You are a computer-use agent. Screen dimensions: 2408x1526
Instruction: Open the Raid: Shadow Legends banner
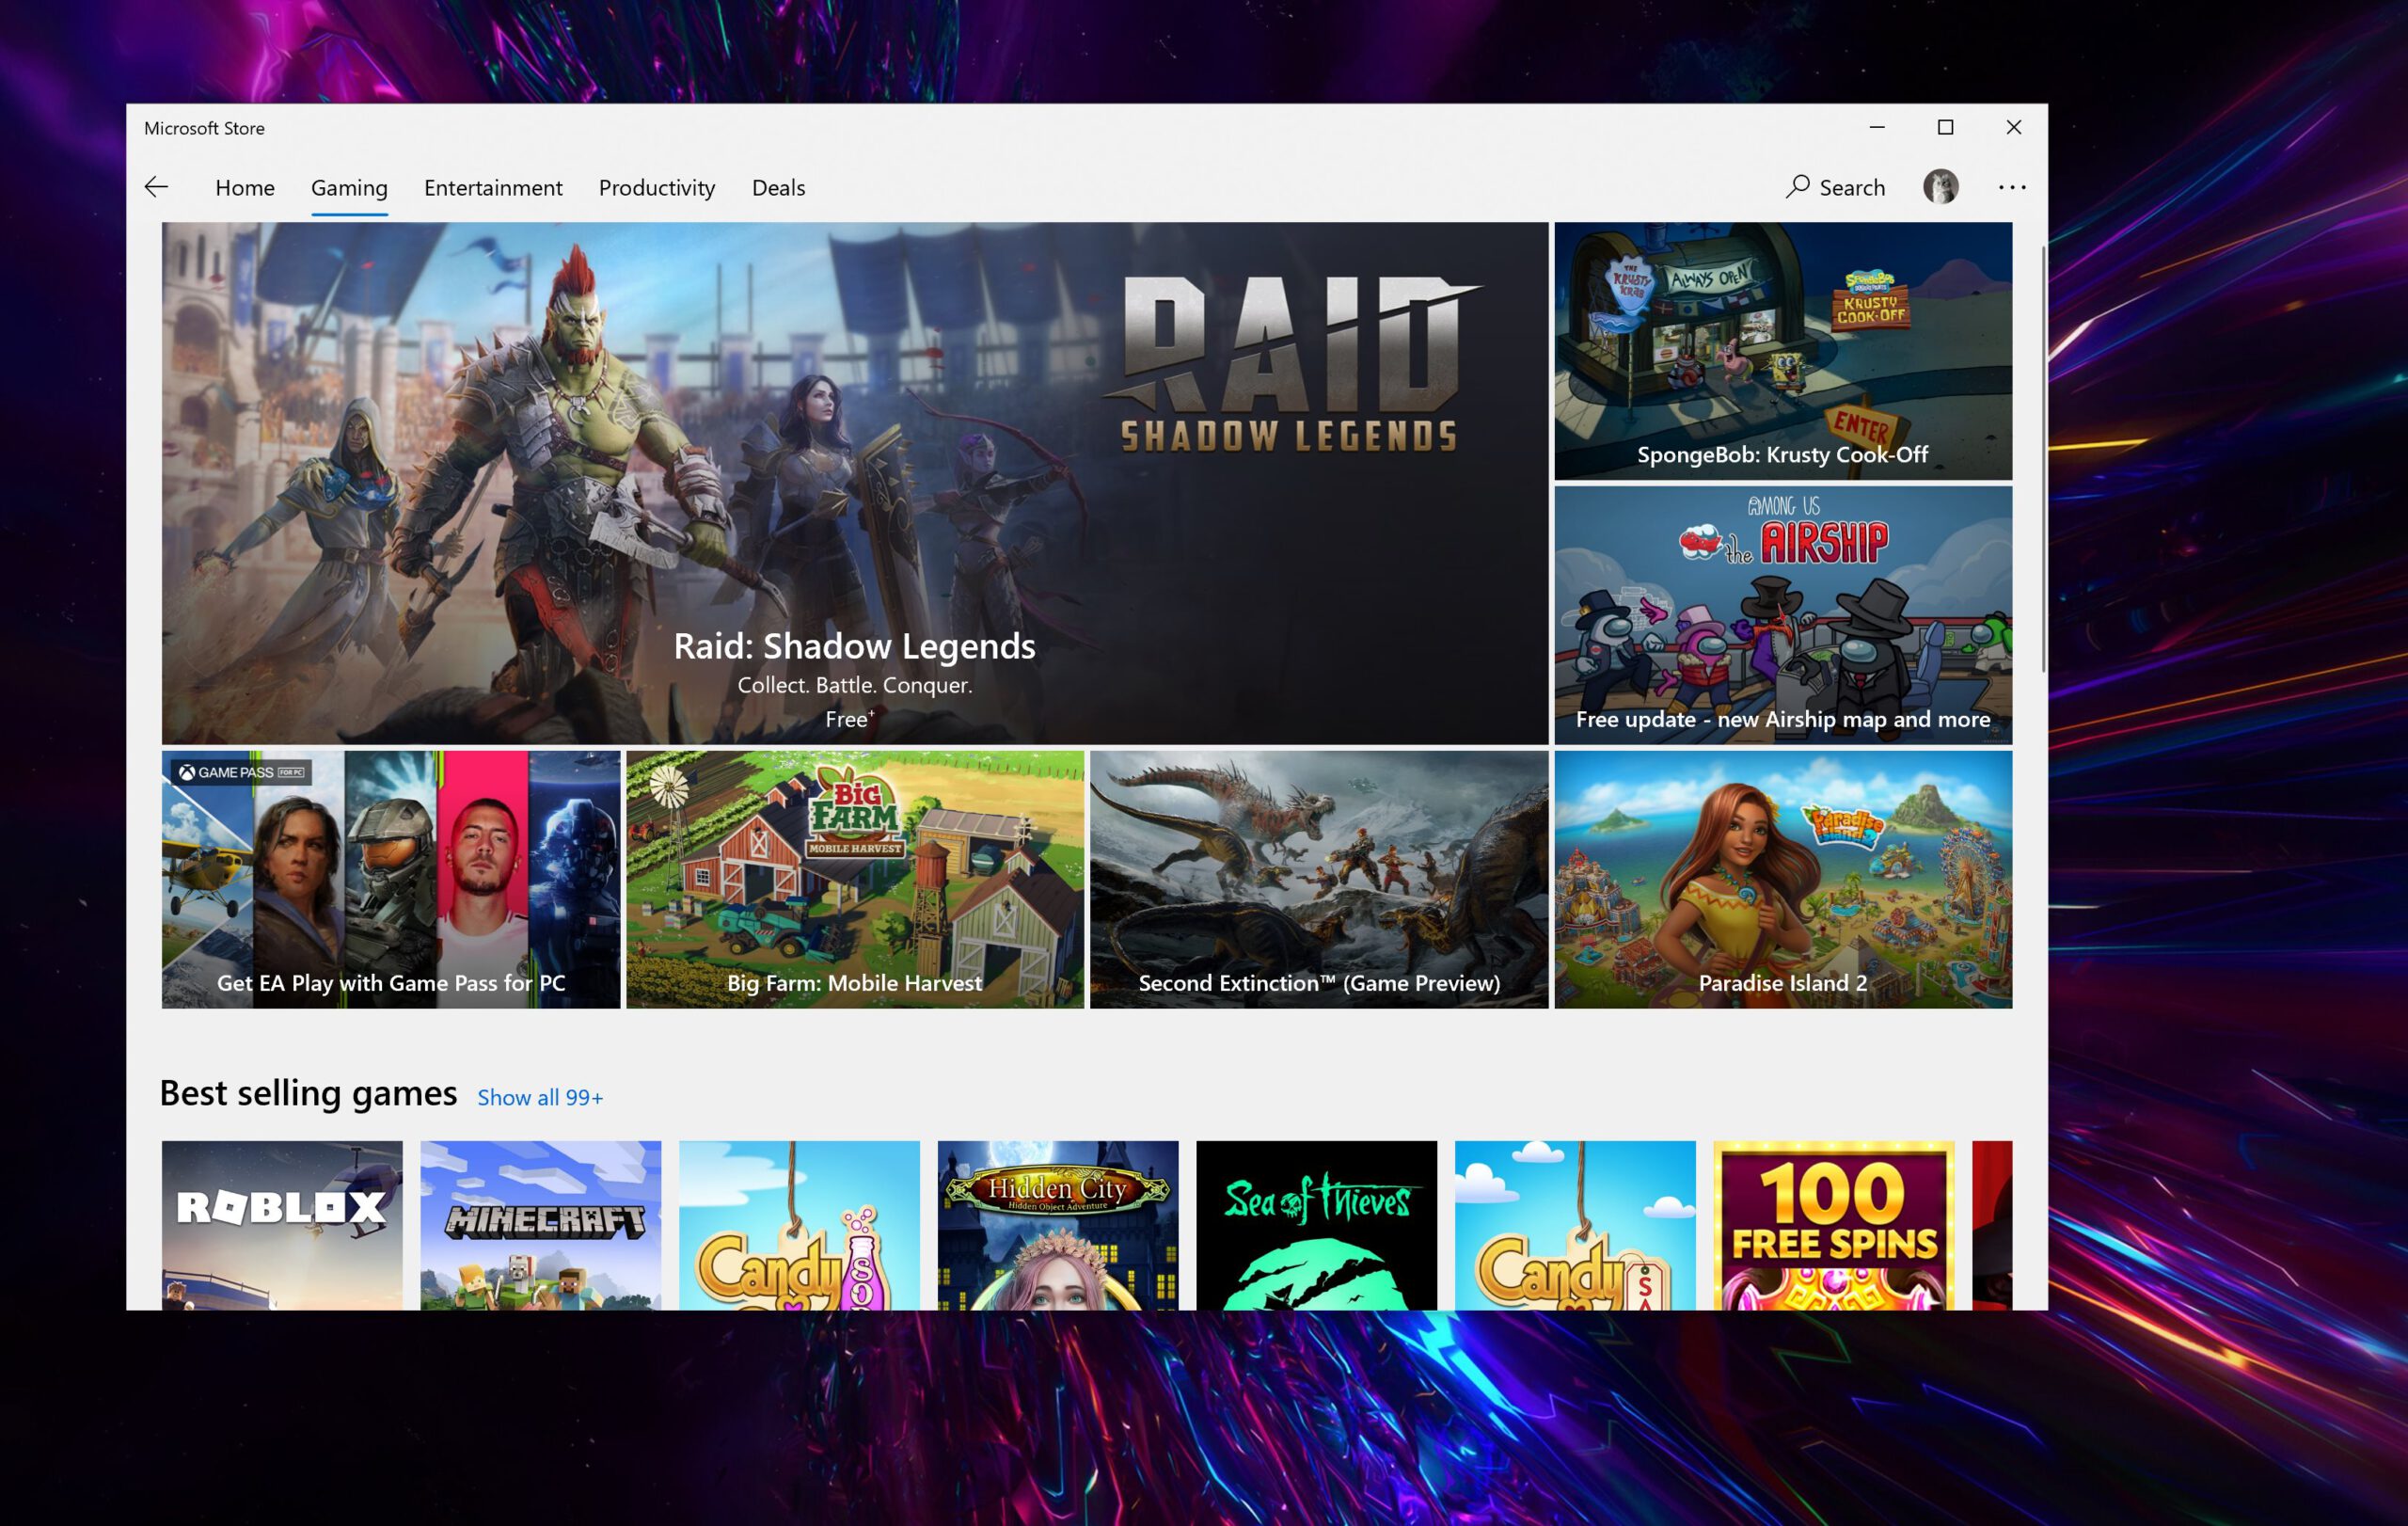855,483
